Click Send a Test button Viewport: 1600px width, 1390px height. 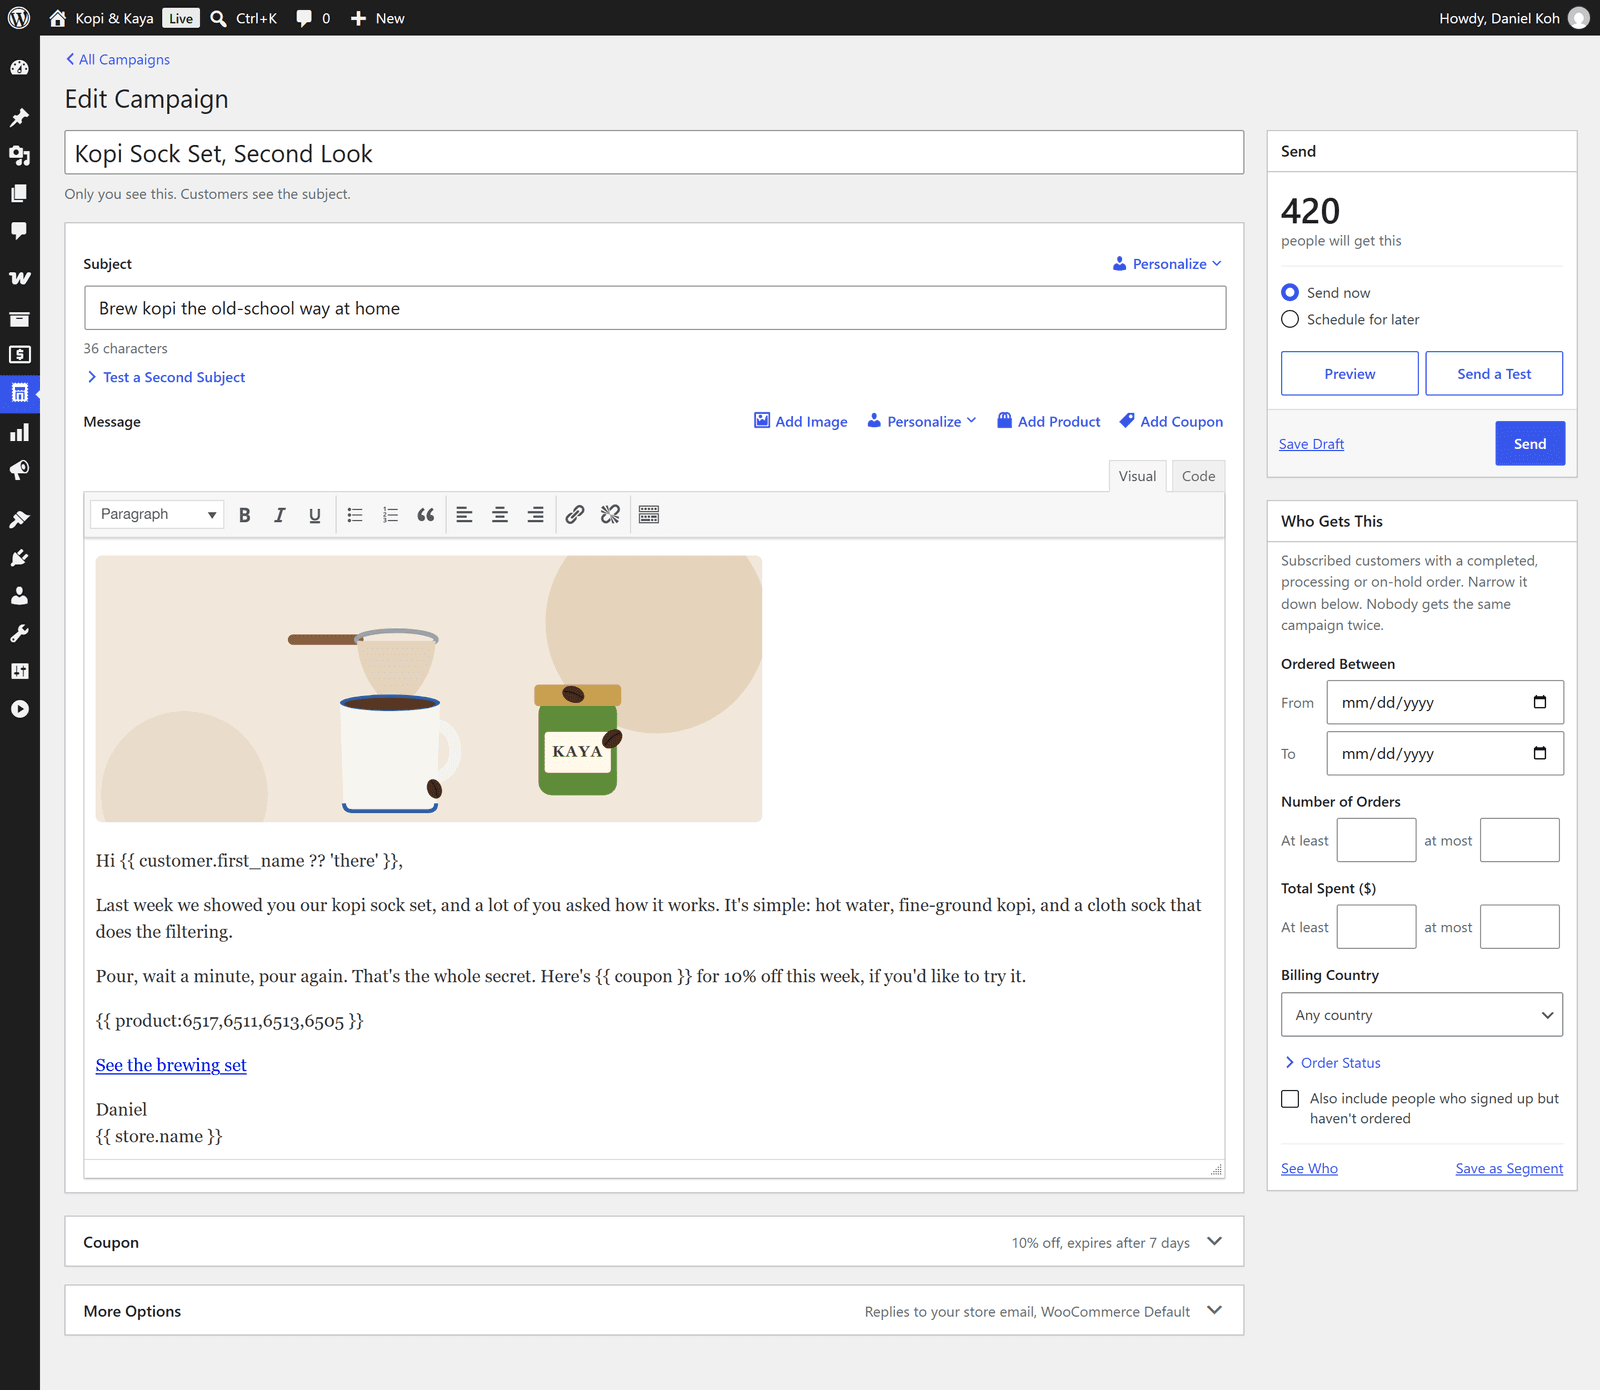tap(1494, 373)
